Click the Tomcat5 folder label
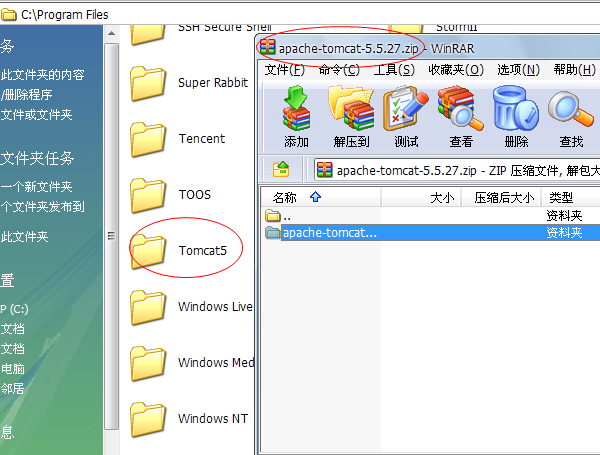Screen dimensions: 600x455 203,251
